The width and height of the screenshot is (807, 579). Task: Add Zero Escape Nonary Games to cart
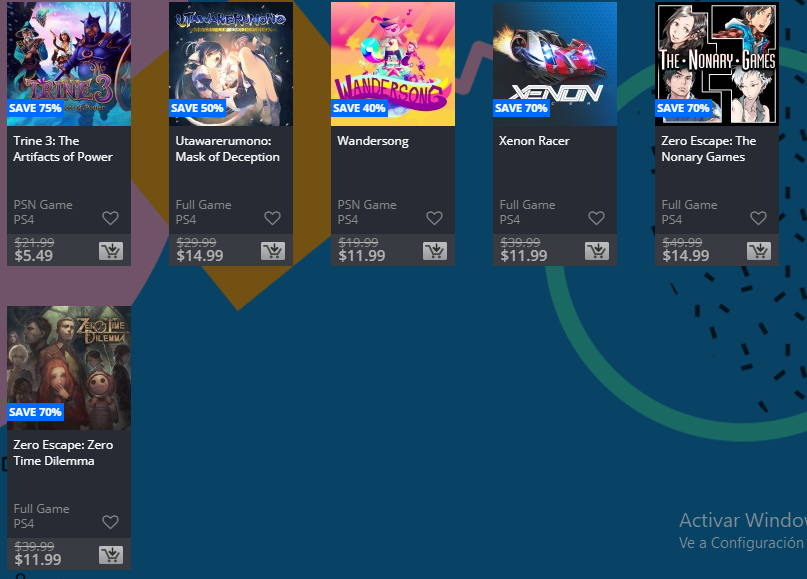pyautogui.click(x=759, y=251)
